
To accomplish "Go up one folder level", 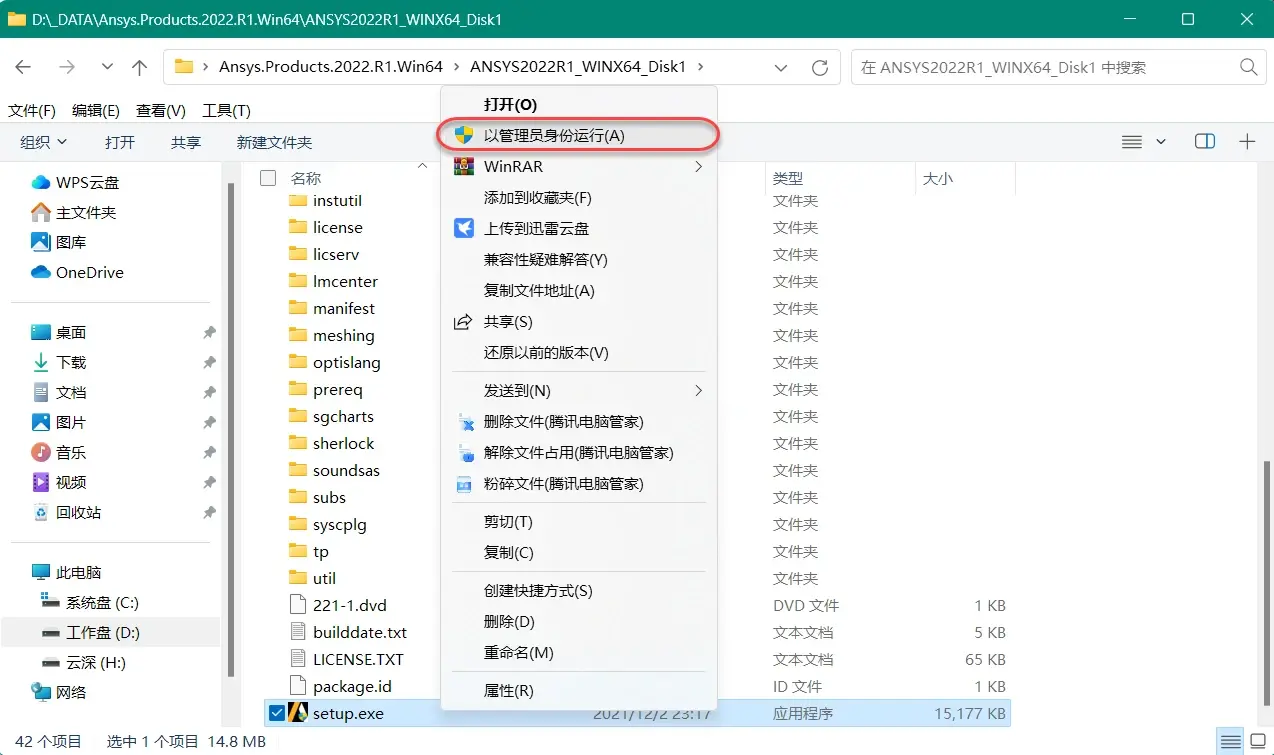I will point(140,67).
